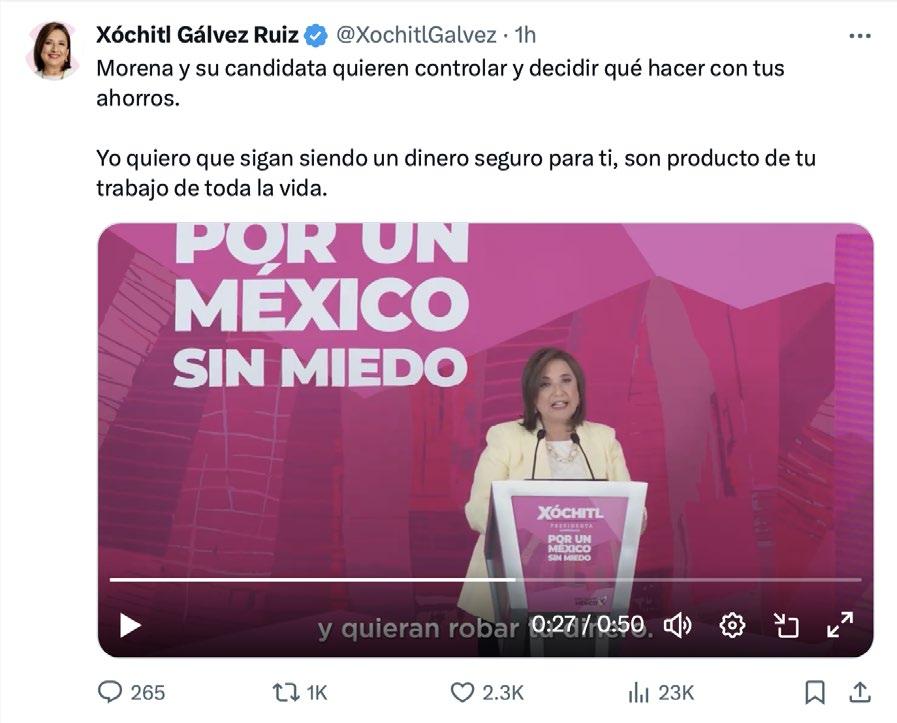Viewport: 897px width, 723px height.
Task: Open picture-in-picture mode for the video
Action: 786,625
